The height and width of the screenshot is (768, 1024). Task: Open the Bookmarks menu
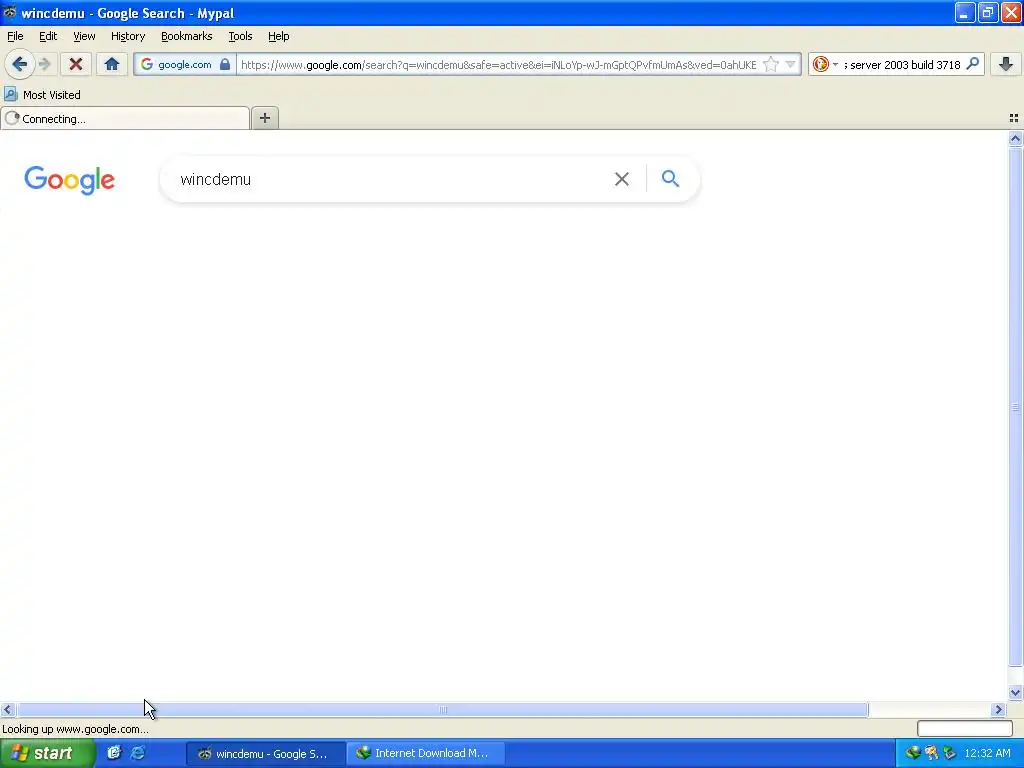[187, 36]
